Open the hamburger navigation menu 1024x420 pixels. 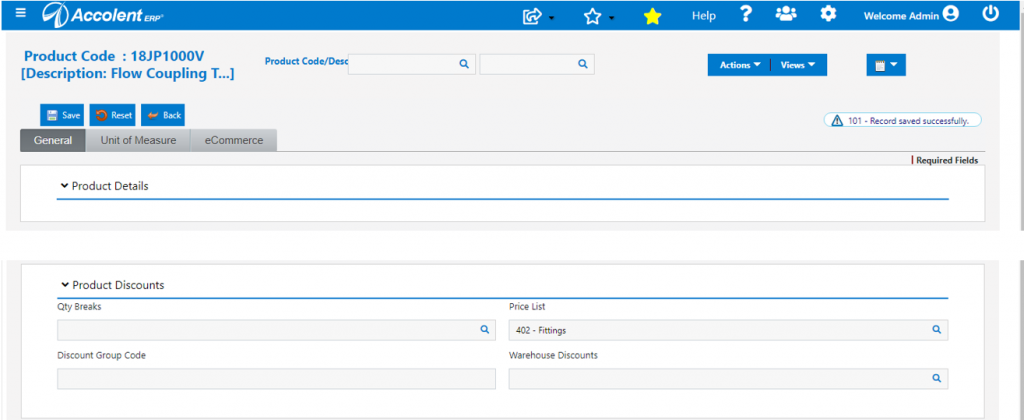coord(21,12)
